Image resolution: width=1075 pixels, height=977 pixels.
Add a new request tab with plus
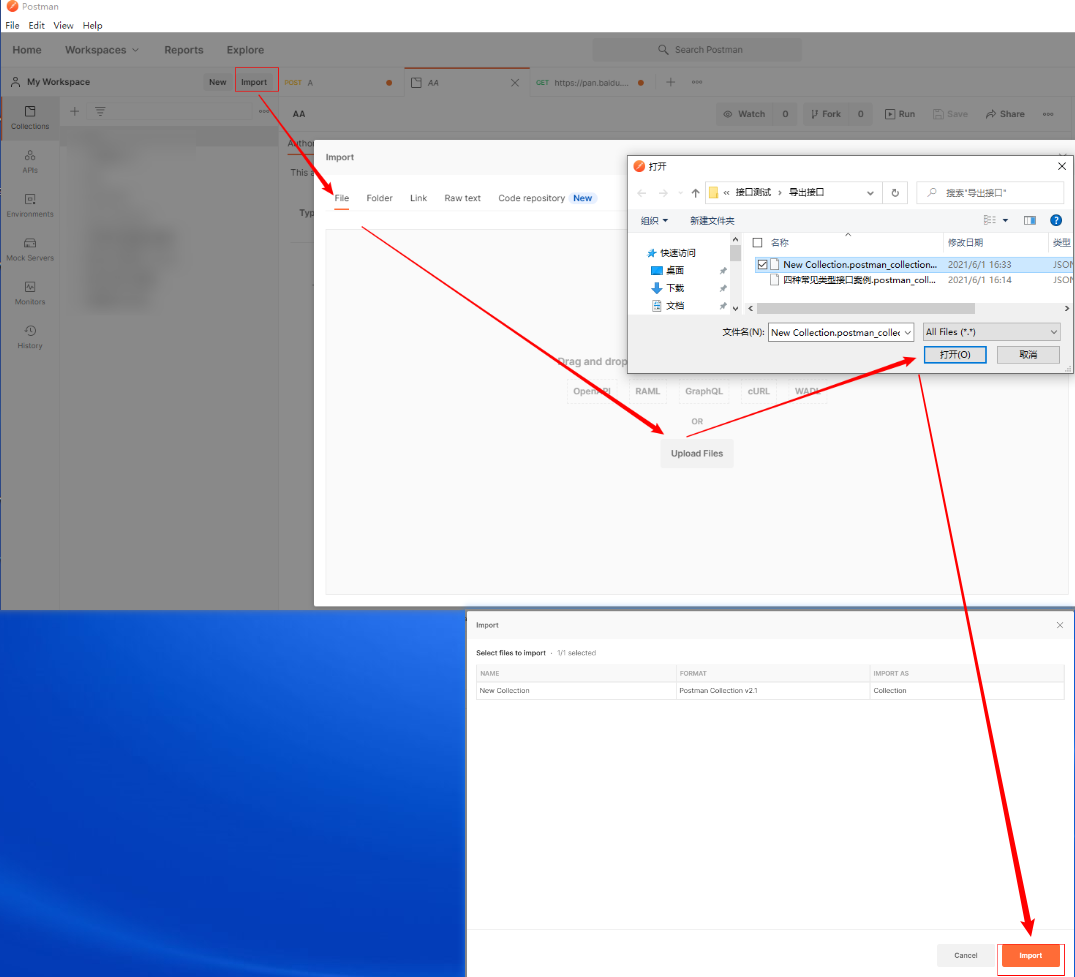pyautogui.click(x=671, y=82)
